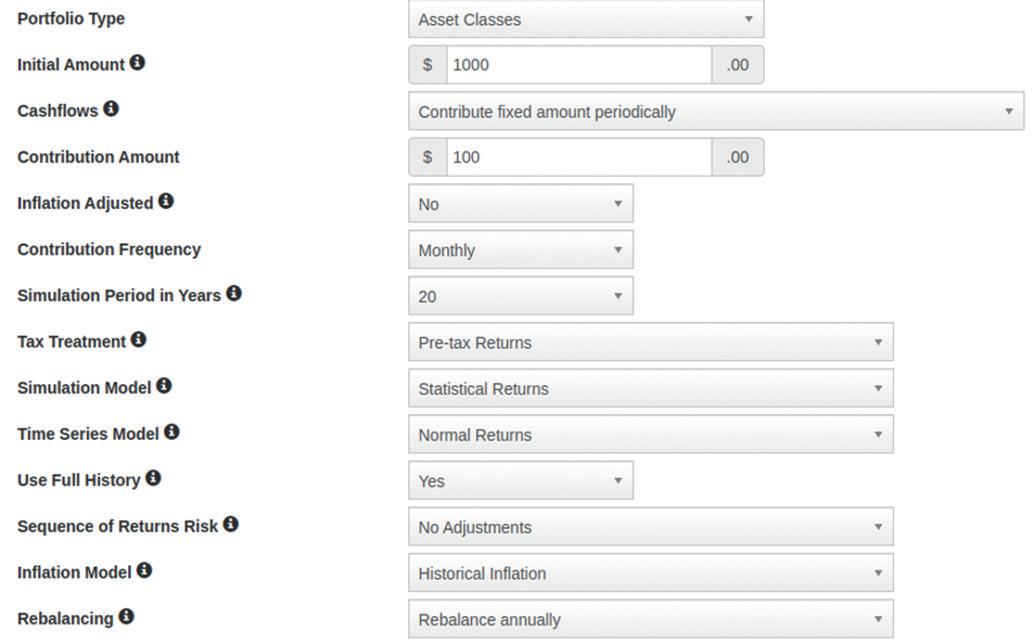Open the Portfolio Type dropdown
This screenshot has width=1034, height=644.
tap(586, 19)
